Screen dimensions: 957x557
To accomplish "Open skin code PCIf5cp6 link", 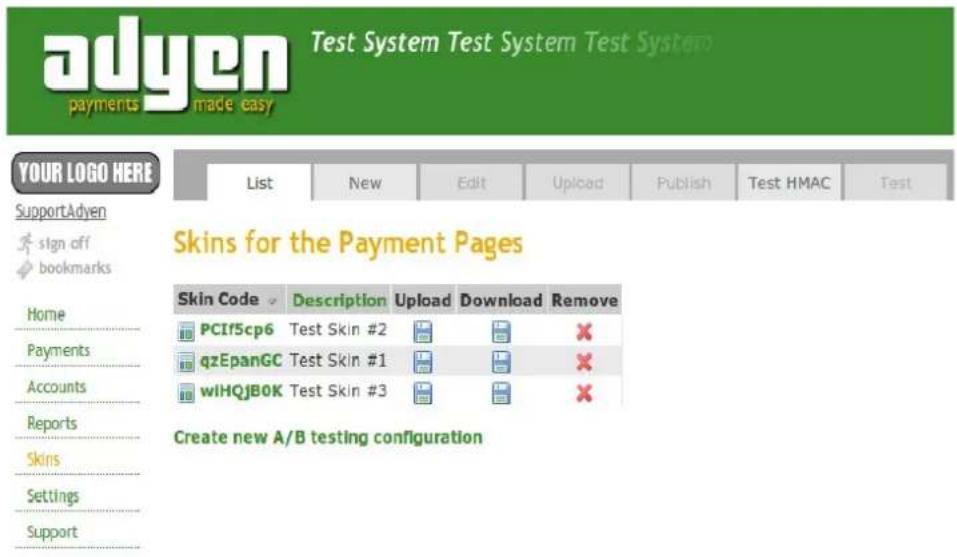I will tap(237, 329).
